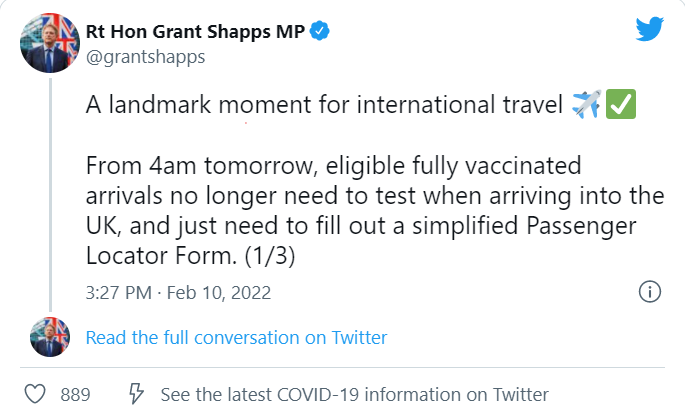This screenshot has width=685, height=413.
Task: Read the full conversation on Twitter
Action: click(x=236, y=337)
